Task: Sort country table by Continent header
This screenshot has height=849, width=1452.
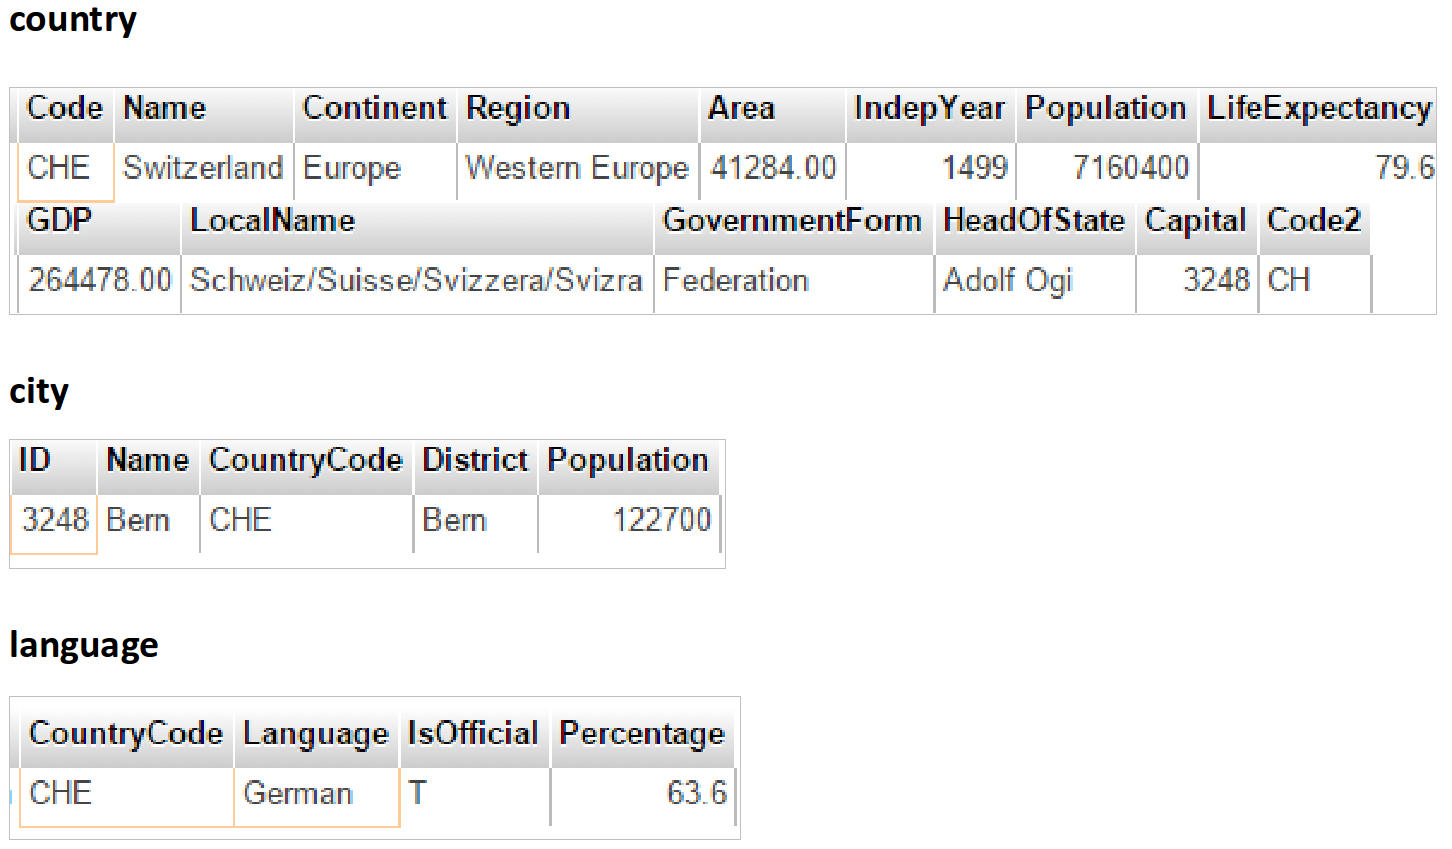Action: point(375,109)
